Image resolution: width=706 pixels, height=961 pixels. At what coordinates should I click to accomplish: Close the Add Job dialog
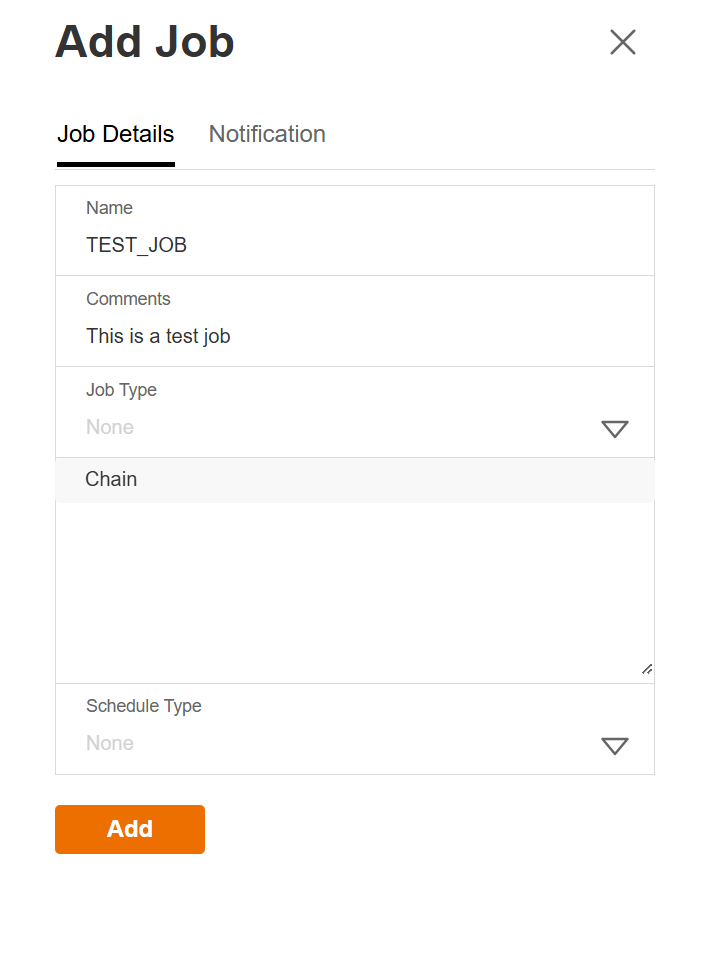point(622,42)
